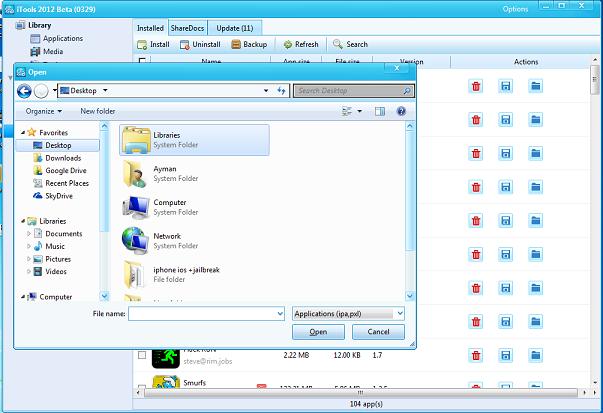Click the Forward arrow in the Open dialog
Image resolution: width=603 pixels, height=413 pixels.
pos(41,91)
